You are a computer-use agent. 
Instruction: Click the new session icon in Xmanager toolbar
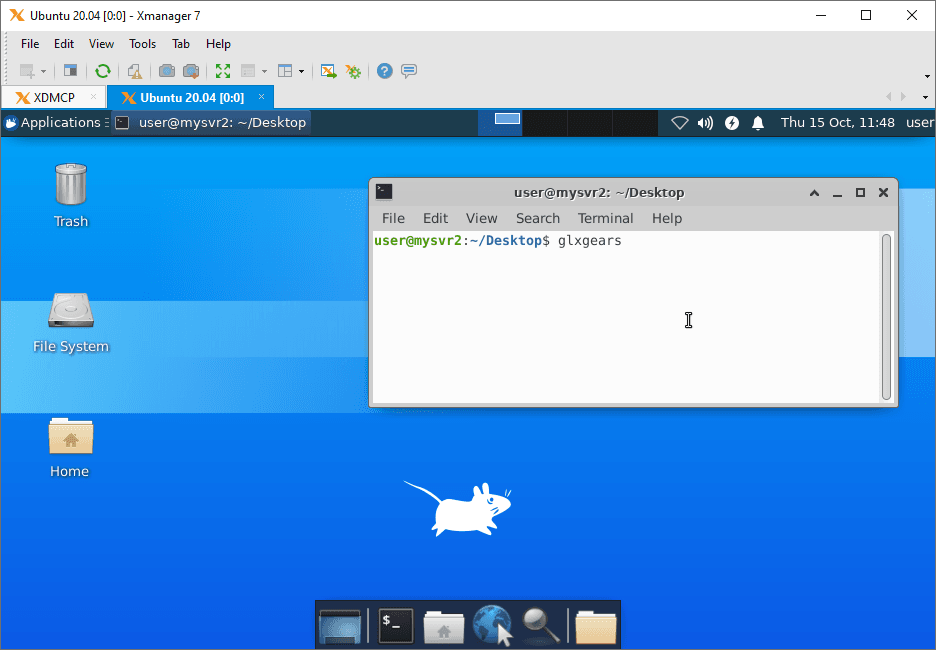click(x=27, y=71)
